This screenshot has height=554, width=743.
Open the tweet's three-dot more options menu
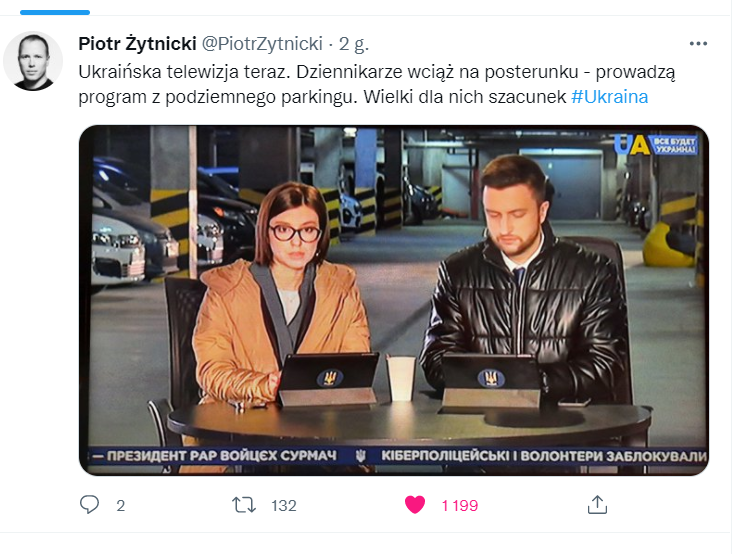point(698,44)
